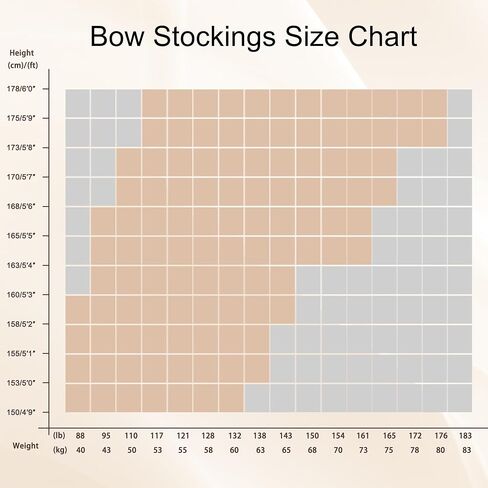Select the 150/4'9" height label
The height and width of the screenshot is (488, 488).
click(21, 412)
